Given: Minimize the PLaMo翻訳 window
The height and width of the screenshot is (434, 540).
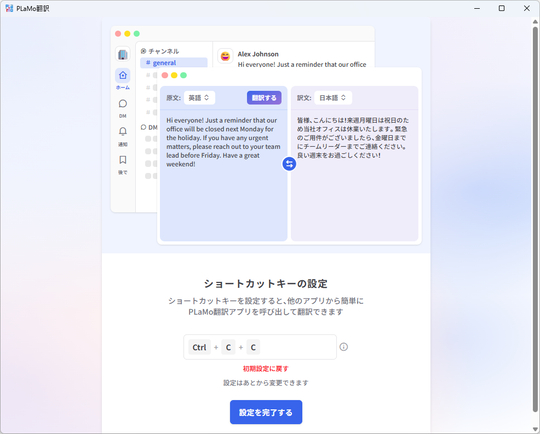Looking at the screenshot, I should pyautogui.click(x=477, y=8).
